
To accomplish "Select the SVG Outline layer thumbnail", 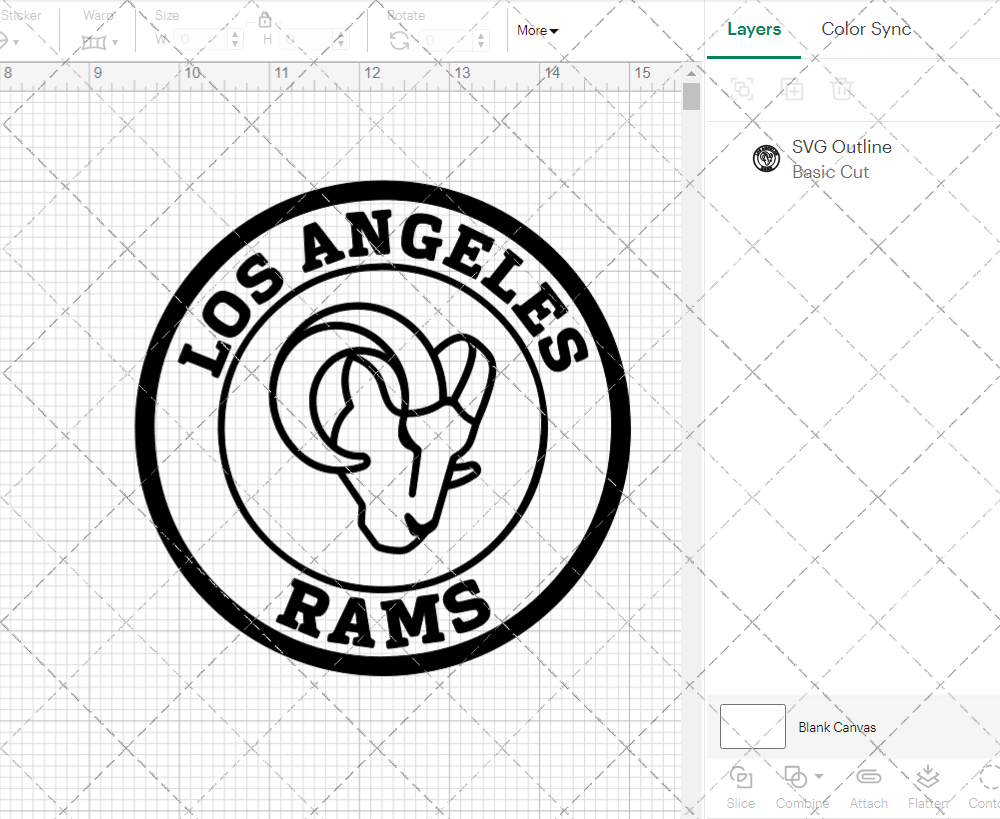I will coord(766,158).
